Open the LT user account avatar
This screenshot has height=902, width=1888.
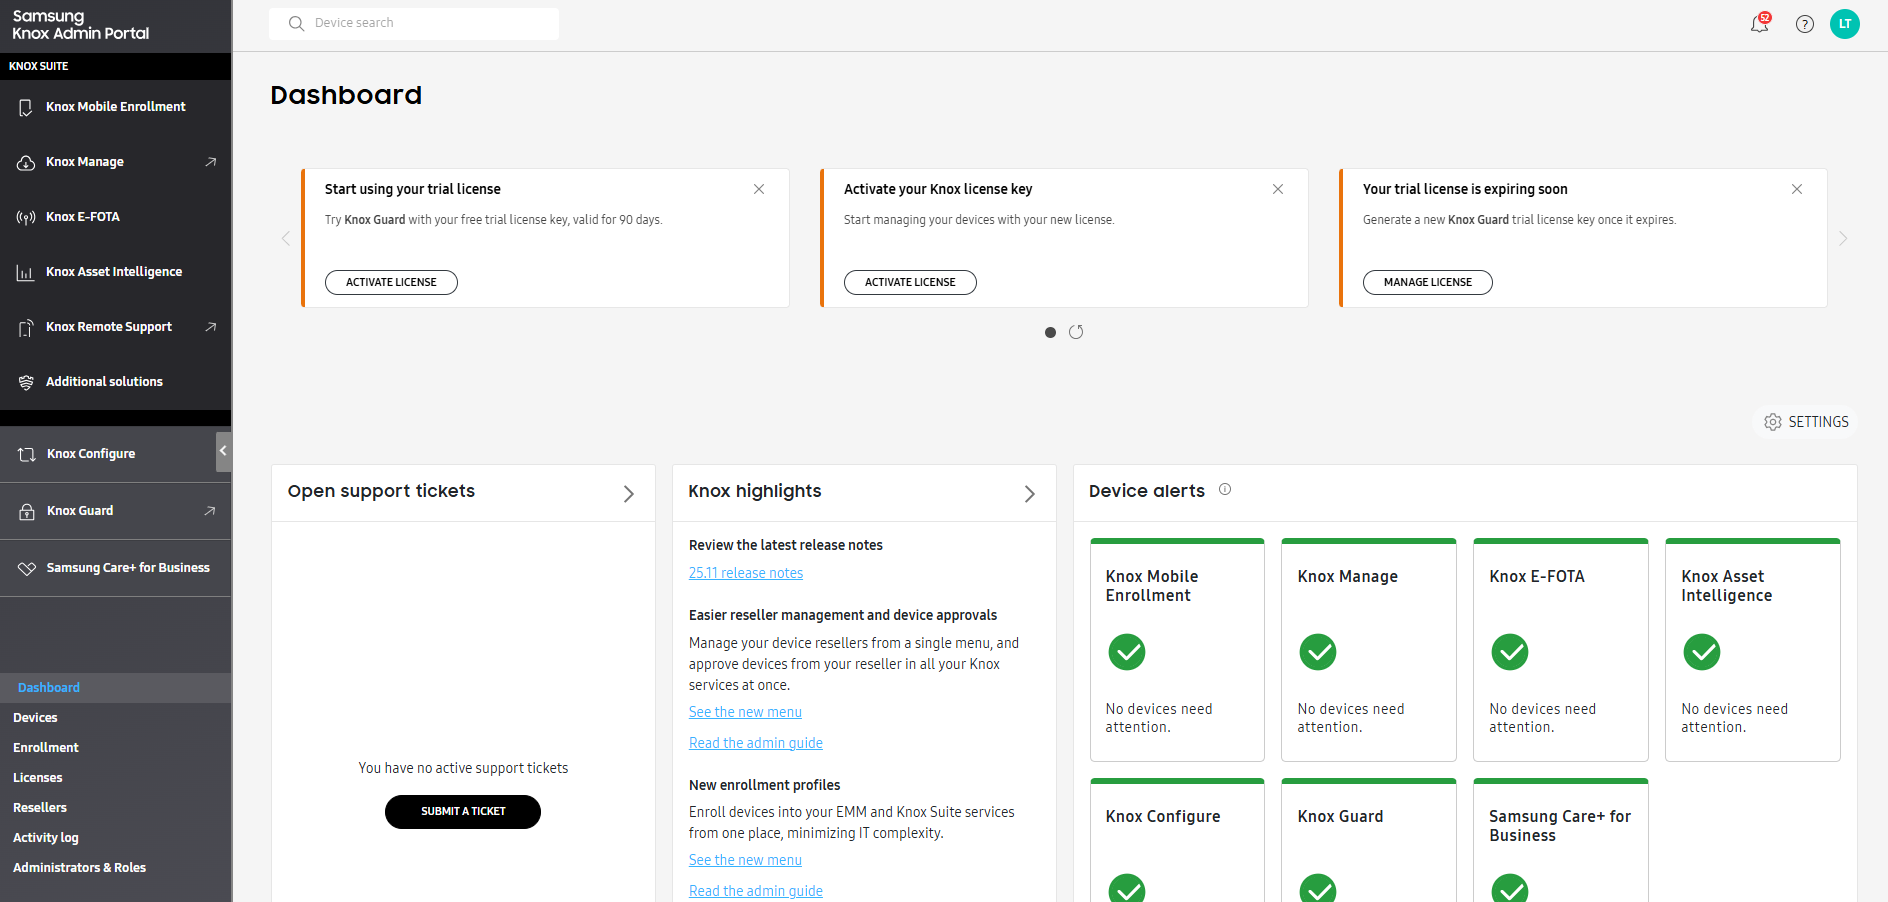[1844, 24]
